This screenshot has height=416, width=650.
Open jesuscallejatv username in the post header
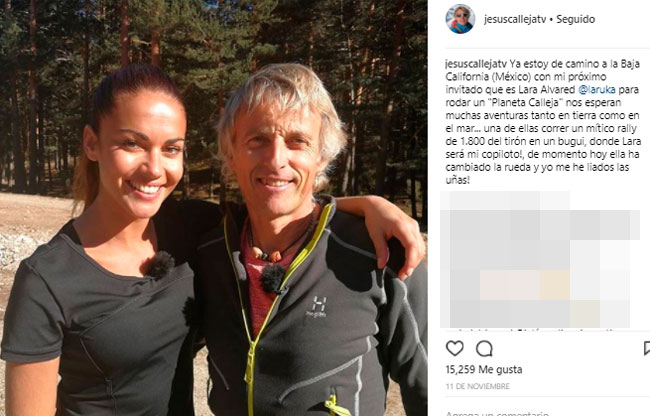click(515, 19)
